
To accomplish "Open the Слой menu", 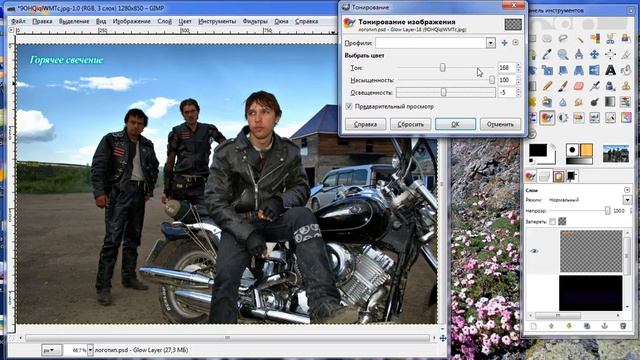I will [164, 21].
